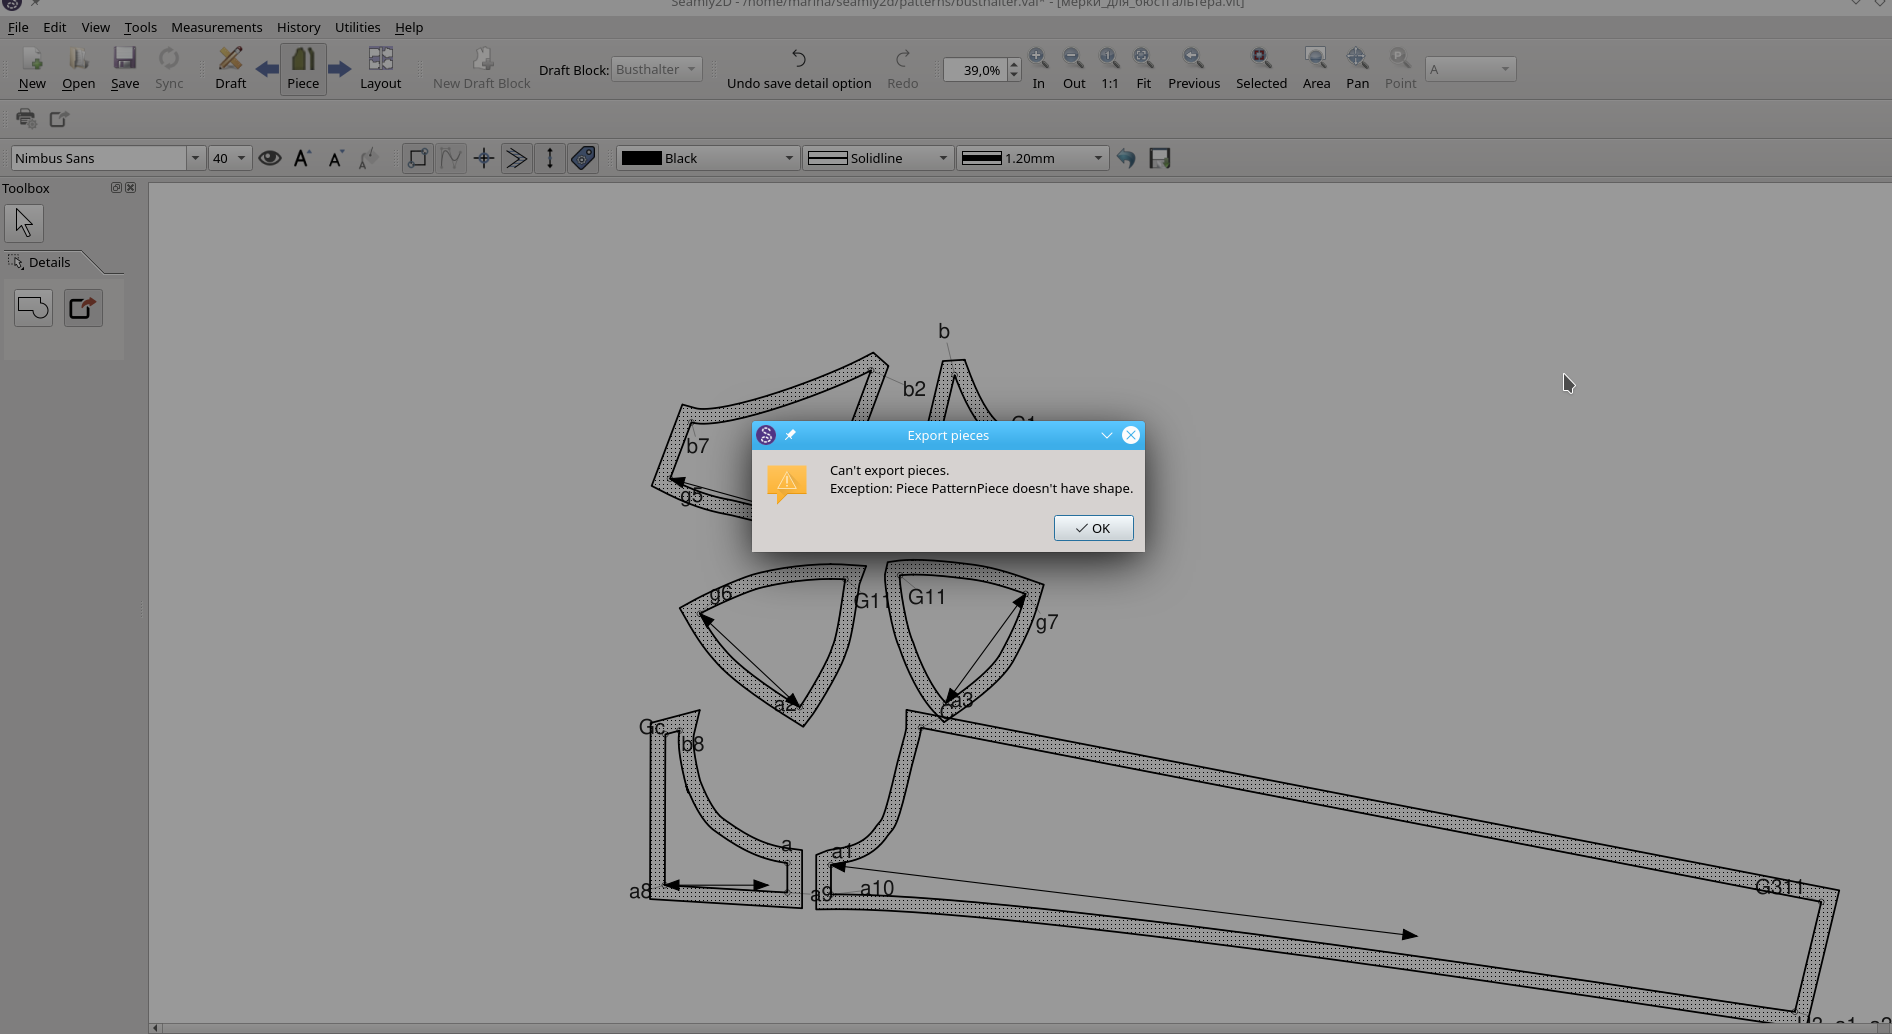Open the View menu
The height and width of the screenshot is (1034, 1892).
(x=95, y=27)
